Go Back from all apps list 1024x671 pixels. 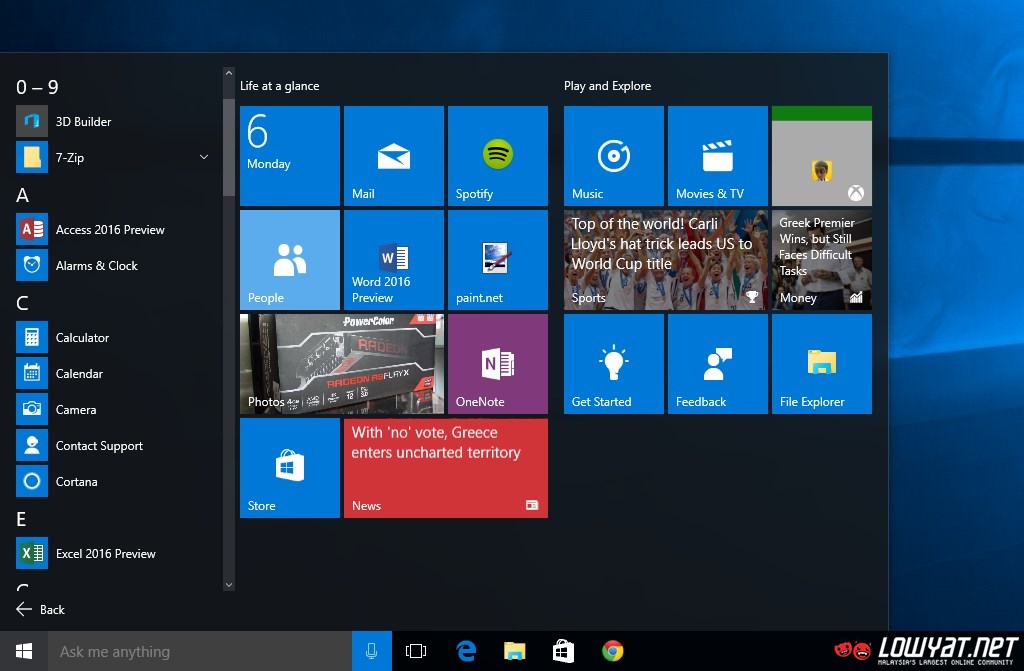click(x=41, y=609)
